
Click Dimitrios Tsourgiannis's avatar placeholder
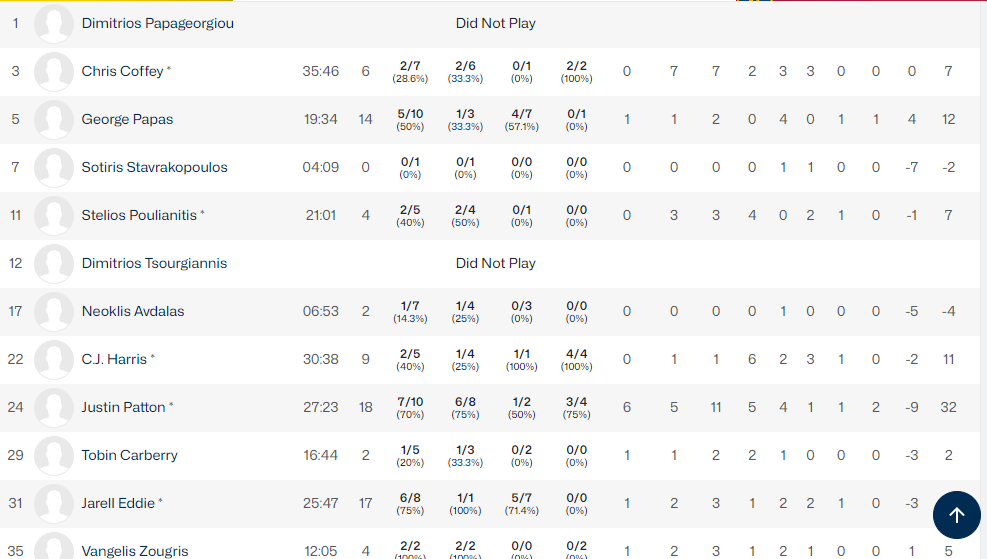pyautogui.click(x=54, y=264)
